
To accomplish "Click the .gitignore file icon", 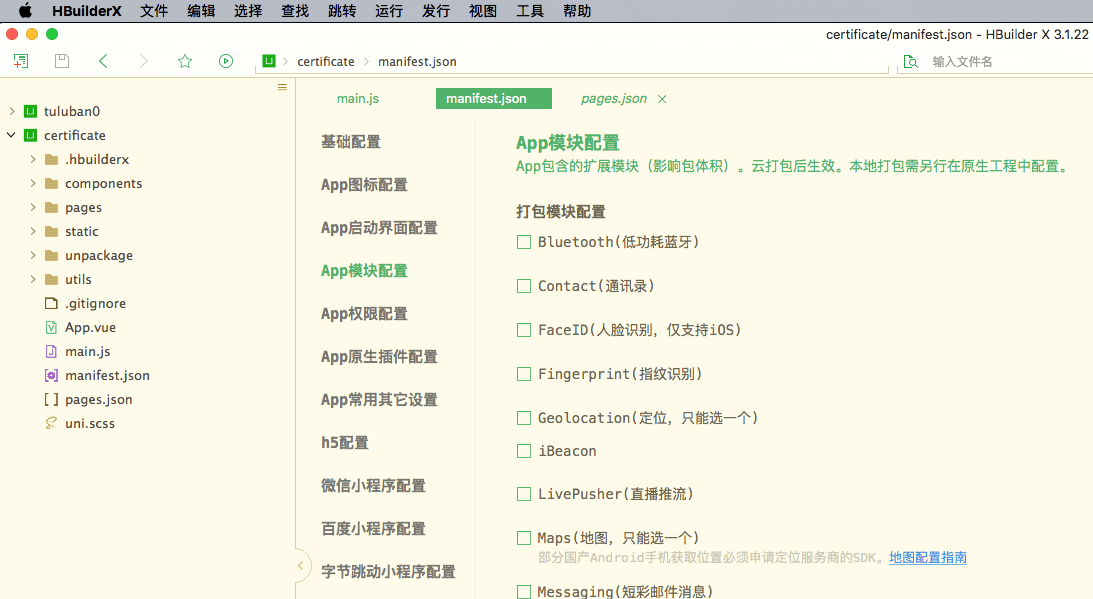I will coord(51,303).
